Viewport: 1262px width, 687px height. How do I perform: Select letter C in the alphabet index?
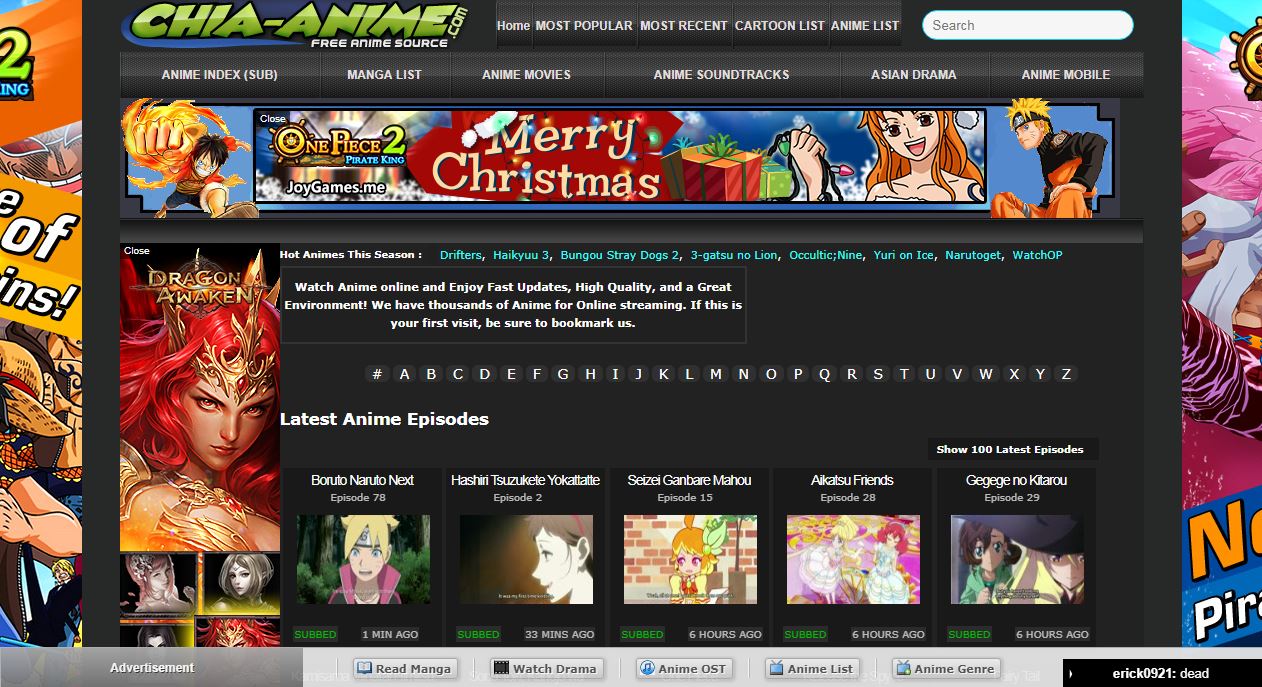(x=458, y=374)
